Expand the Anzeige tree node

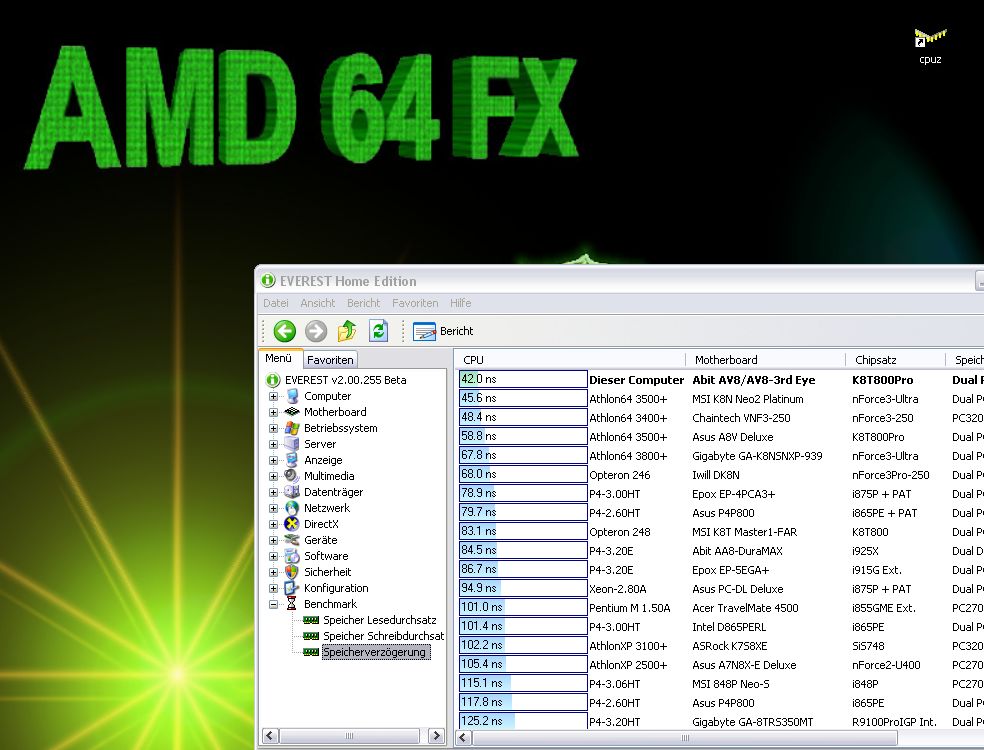274,461
